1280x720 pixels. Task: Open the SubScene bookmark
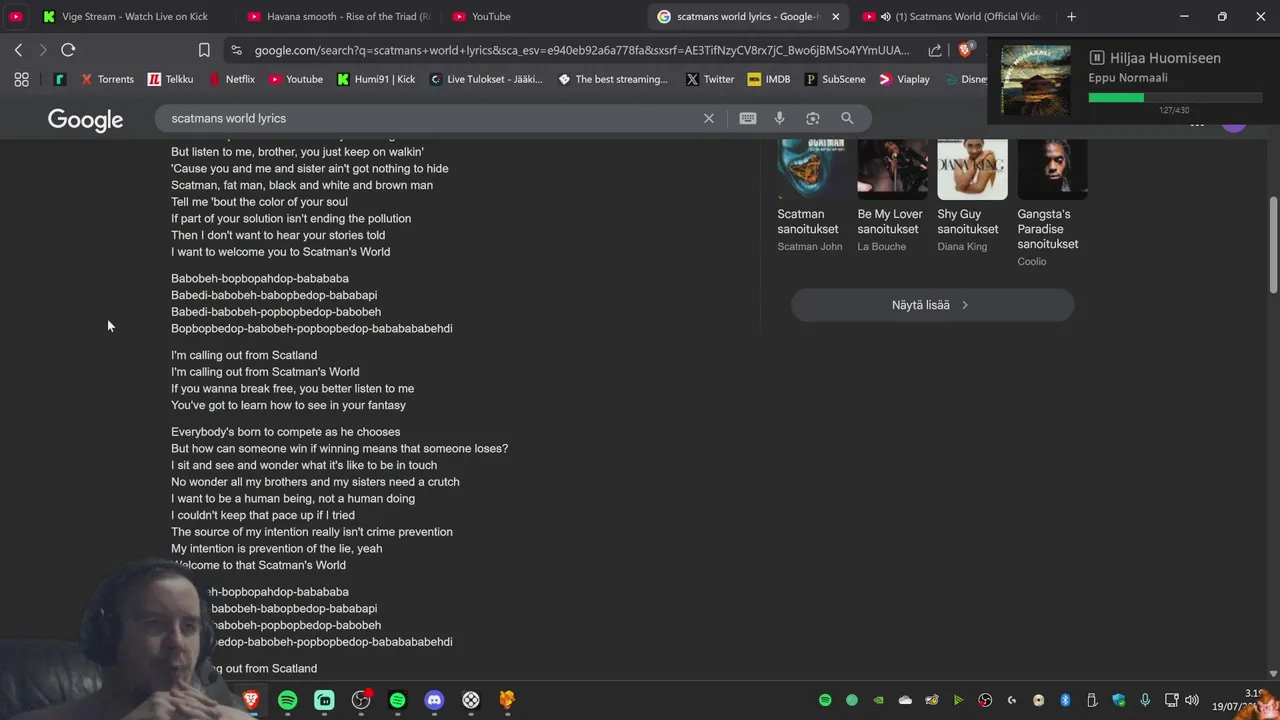click(834, 79)
